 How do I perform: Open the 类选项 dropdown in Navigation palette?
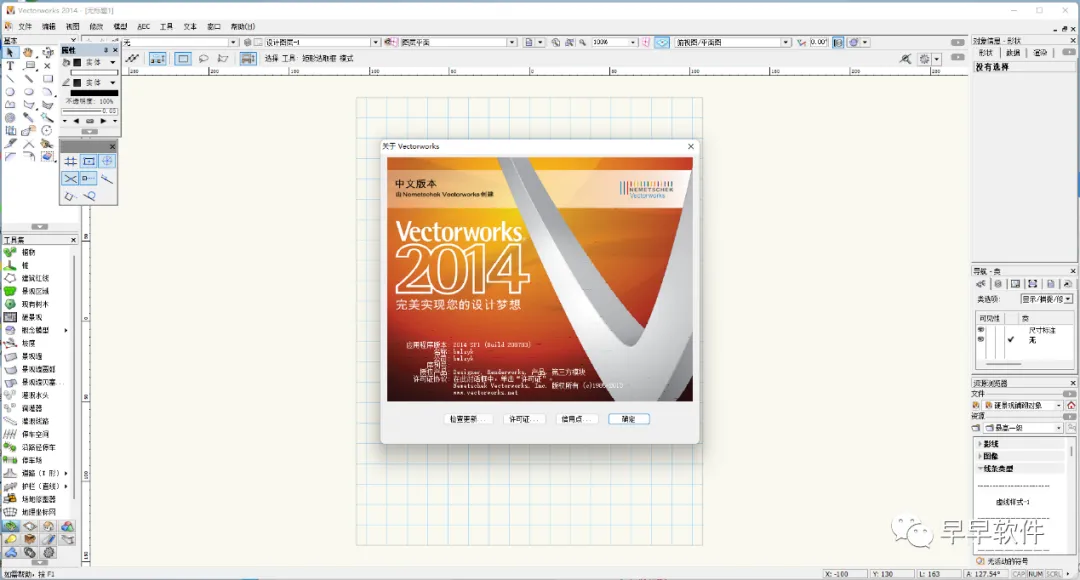1046,299
